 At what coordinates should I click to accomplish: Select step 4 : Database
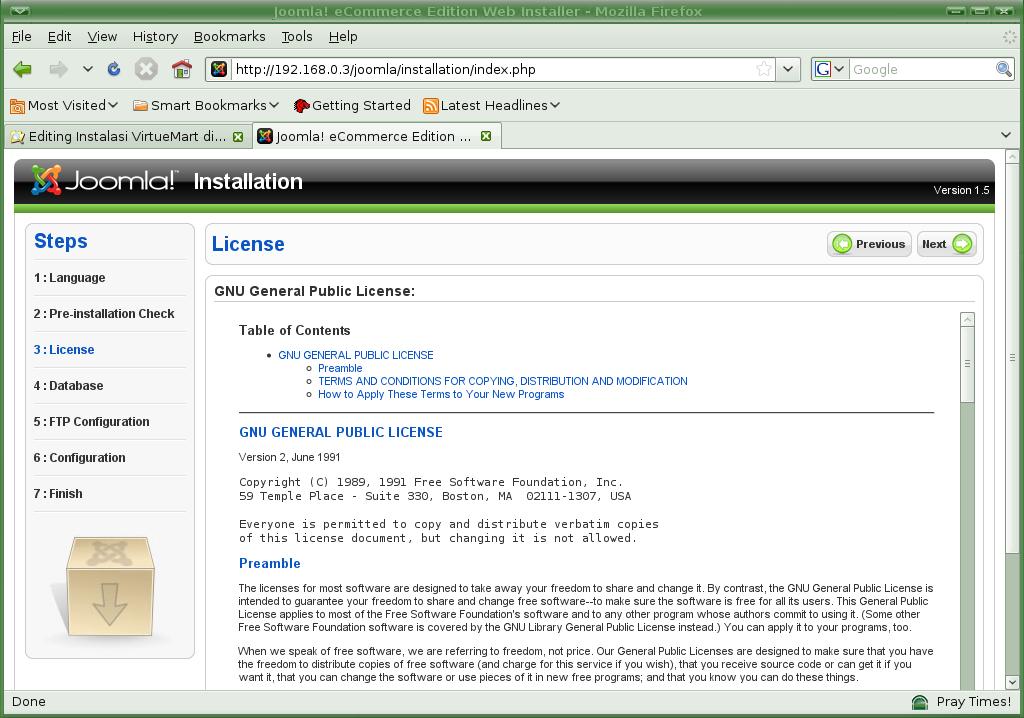tap(68, 385)
